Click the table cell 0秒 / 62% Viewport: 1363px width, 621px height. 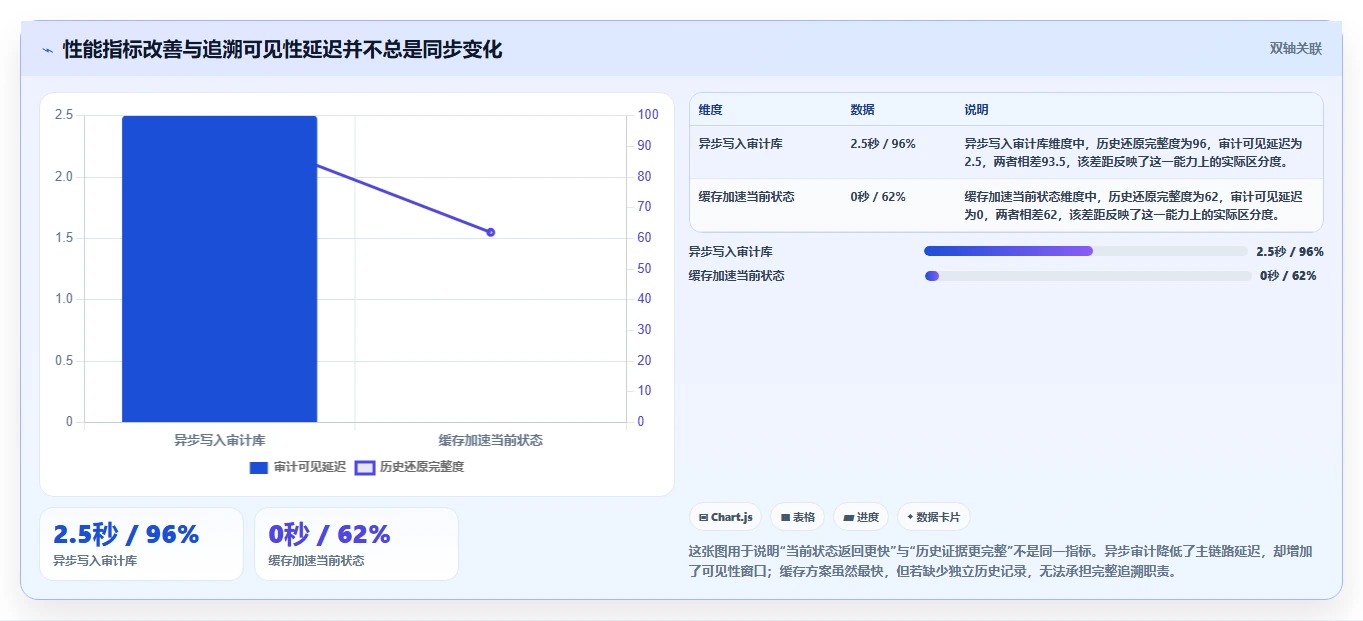coord(878,197)
